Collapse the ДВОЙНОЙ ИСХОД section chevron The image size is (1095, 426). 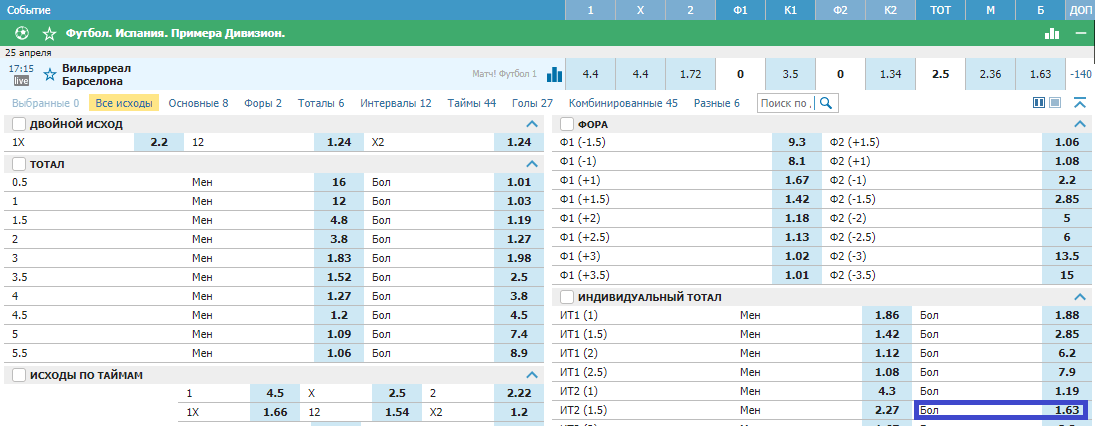[x=531, y=124]
